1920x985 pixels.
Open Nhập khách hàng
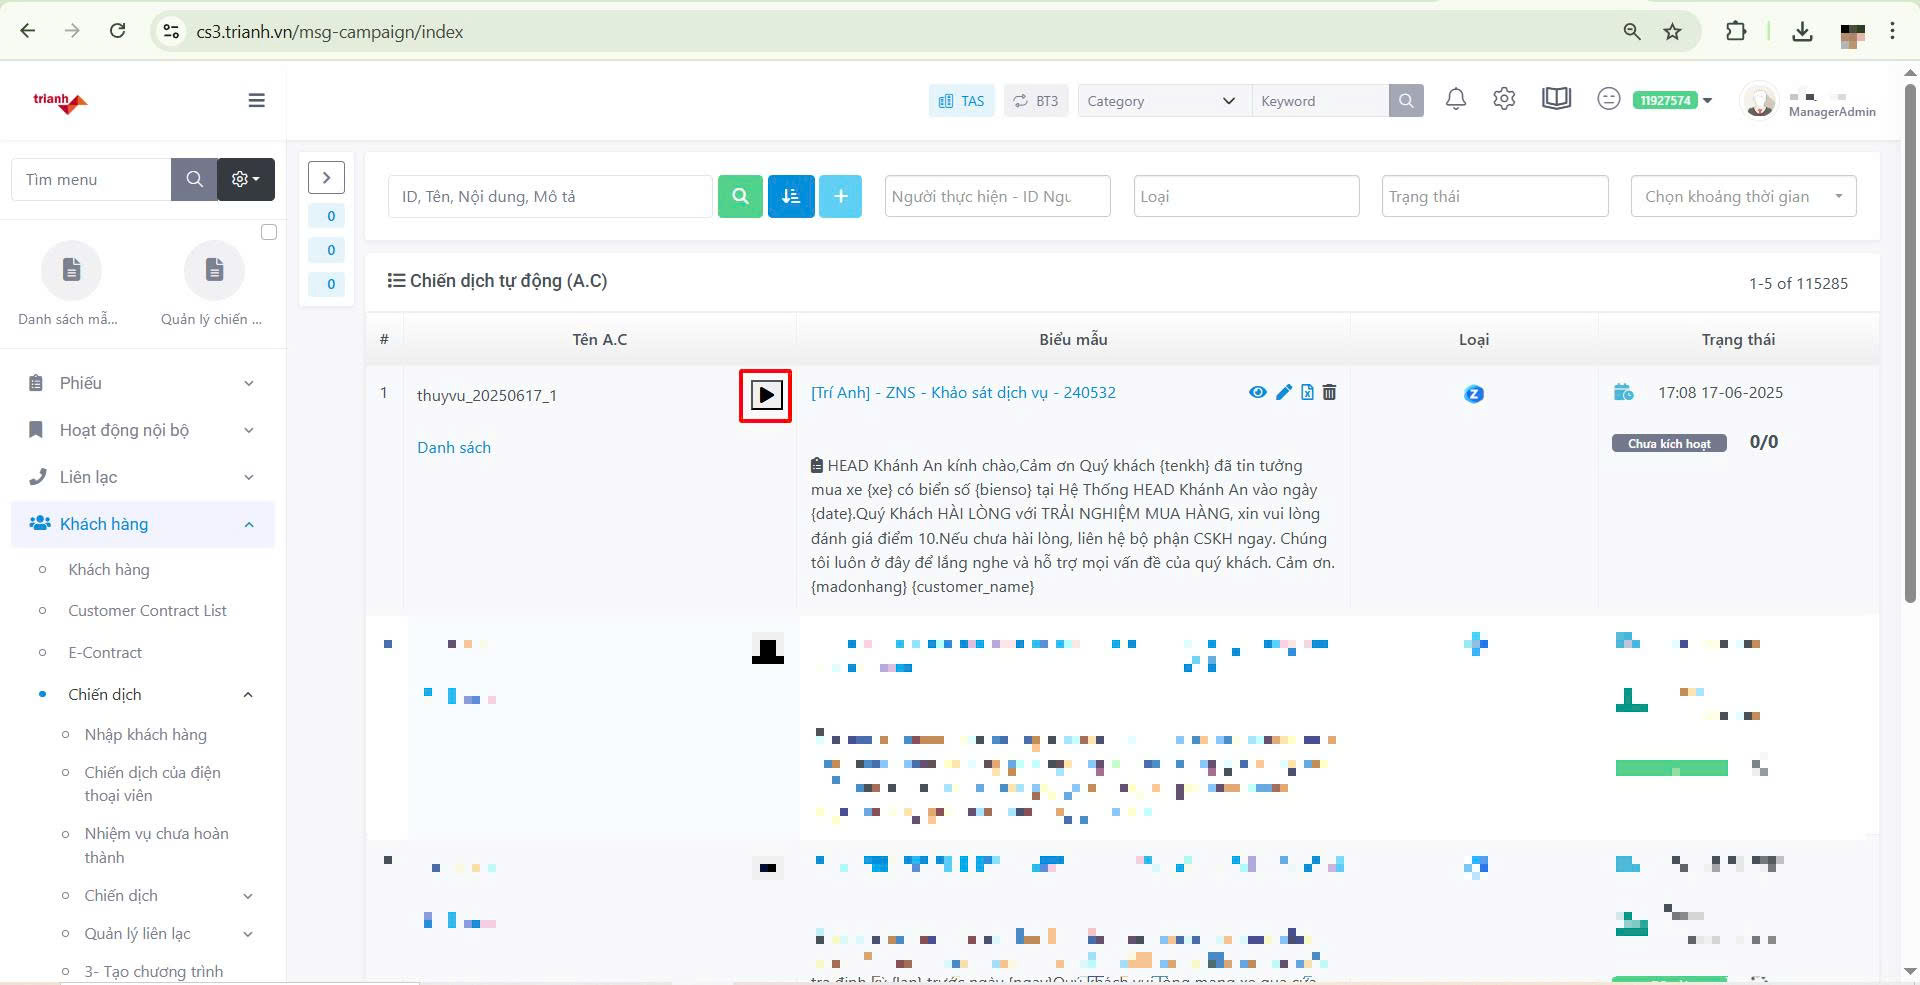point(146,734)
